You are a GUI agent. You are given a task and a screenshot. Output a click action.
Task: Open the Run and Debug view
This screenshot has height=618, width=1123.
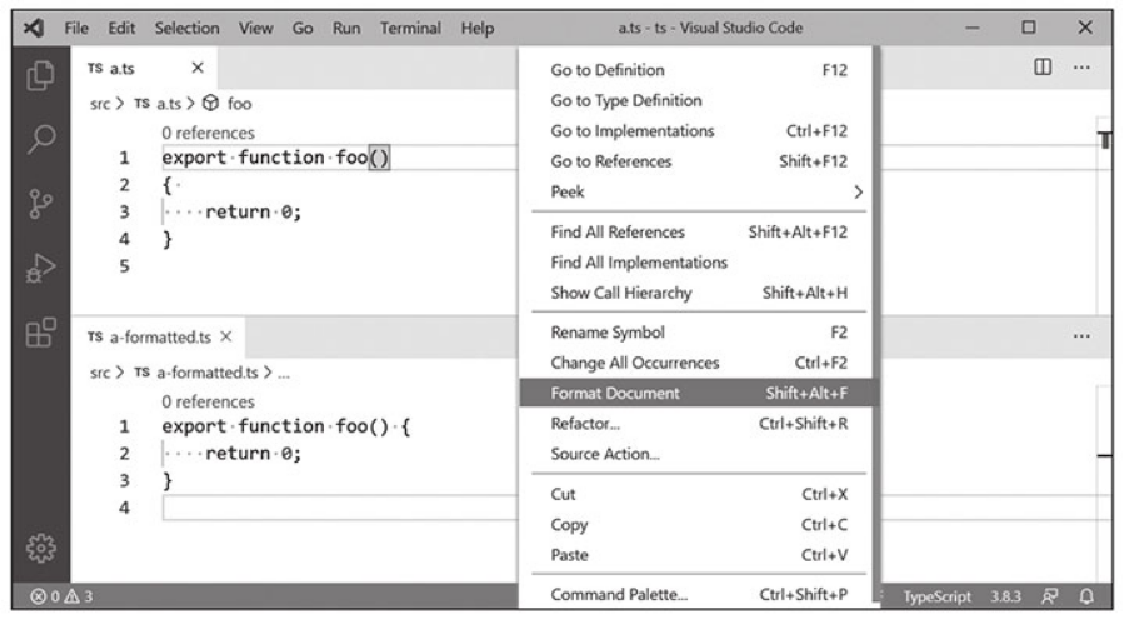coord(40,269)
